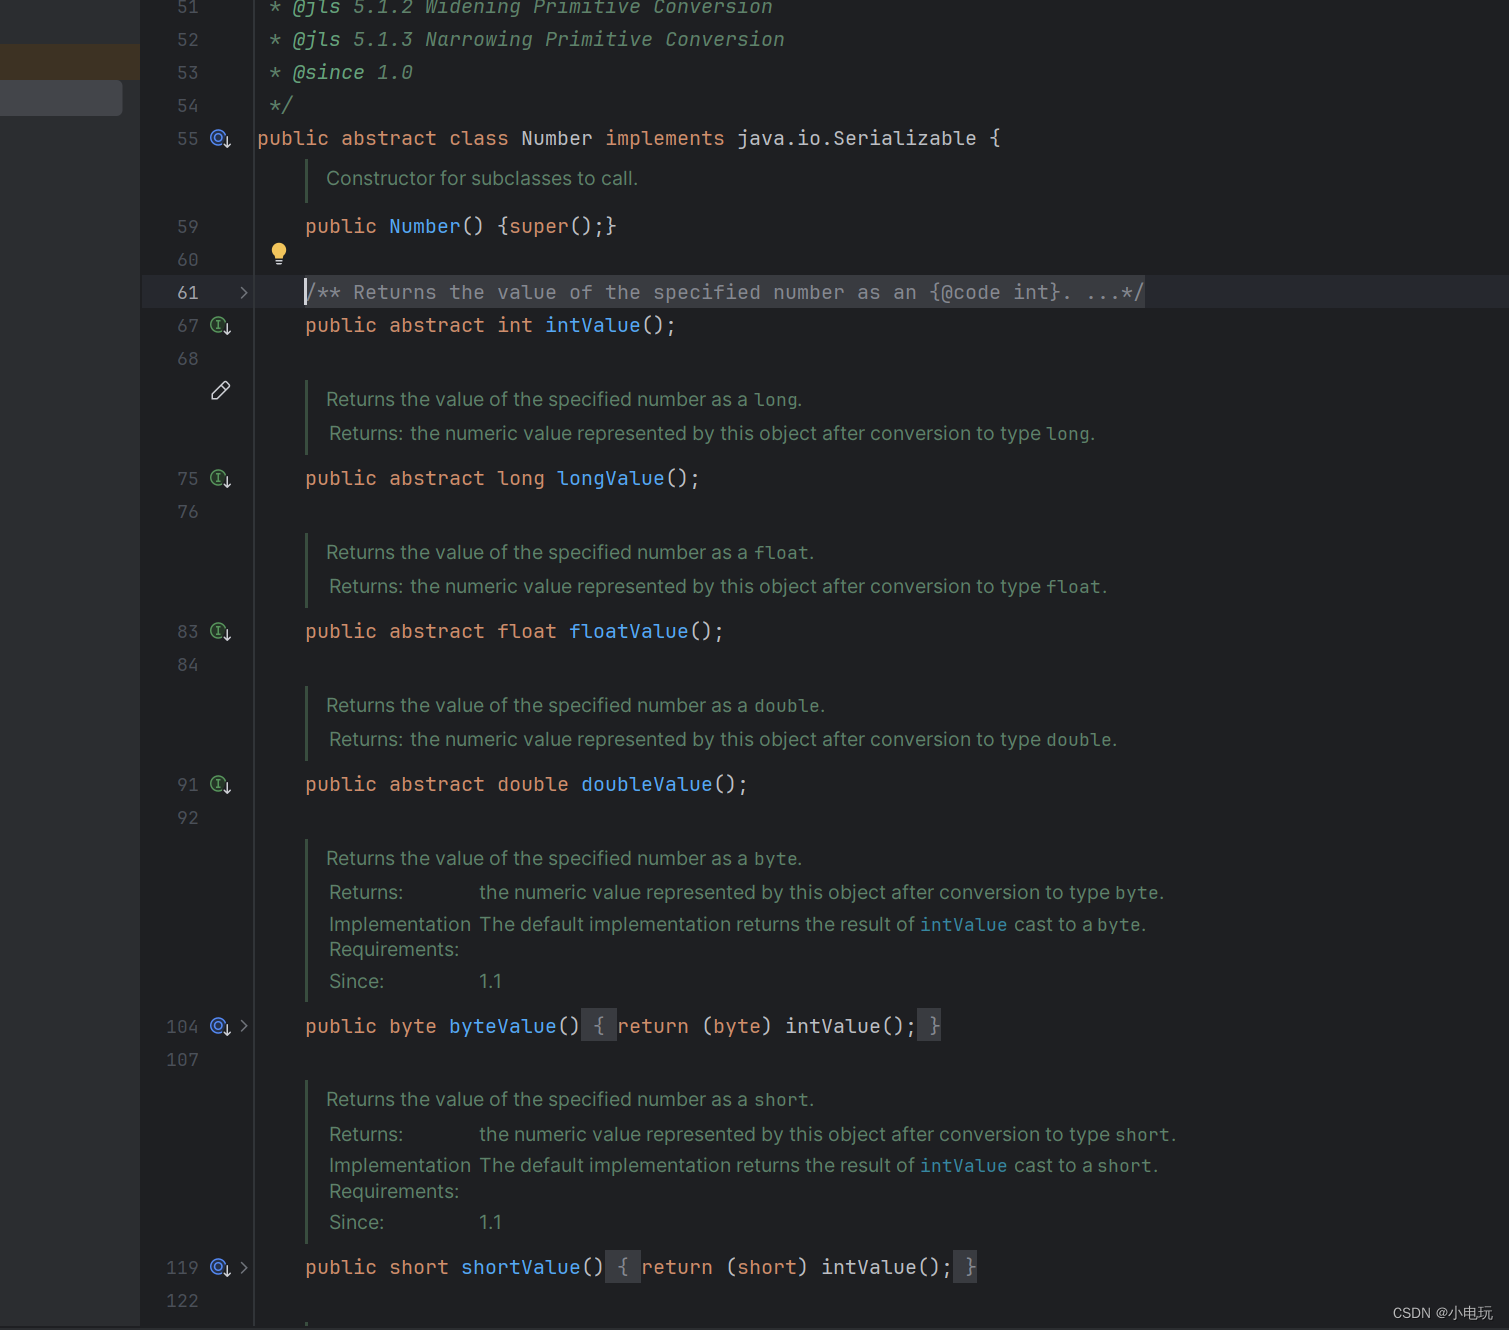Expand the folded shortValue method body

[x=243, y=1268]
